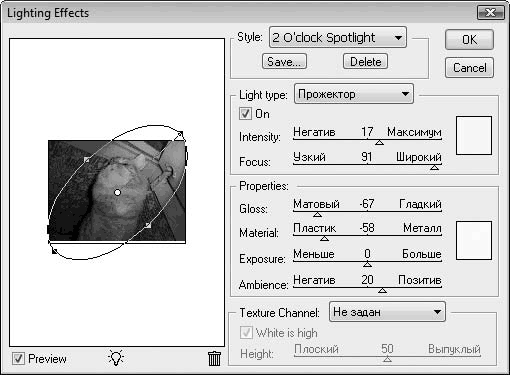Click the trash can delete-light icon
The image size is (510, 375).
coord(214,359)
